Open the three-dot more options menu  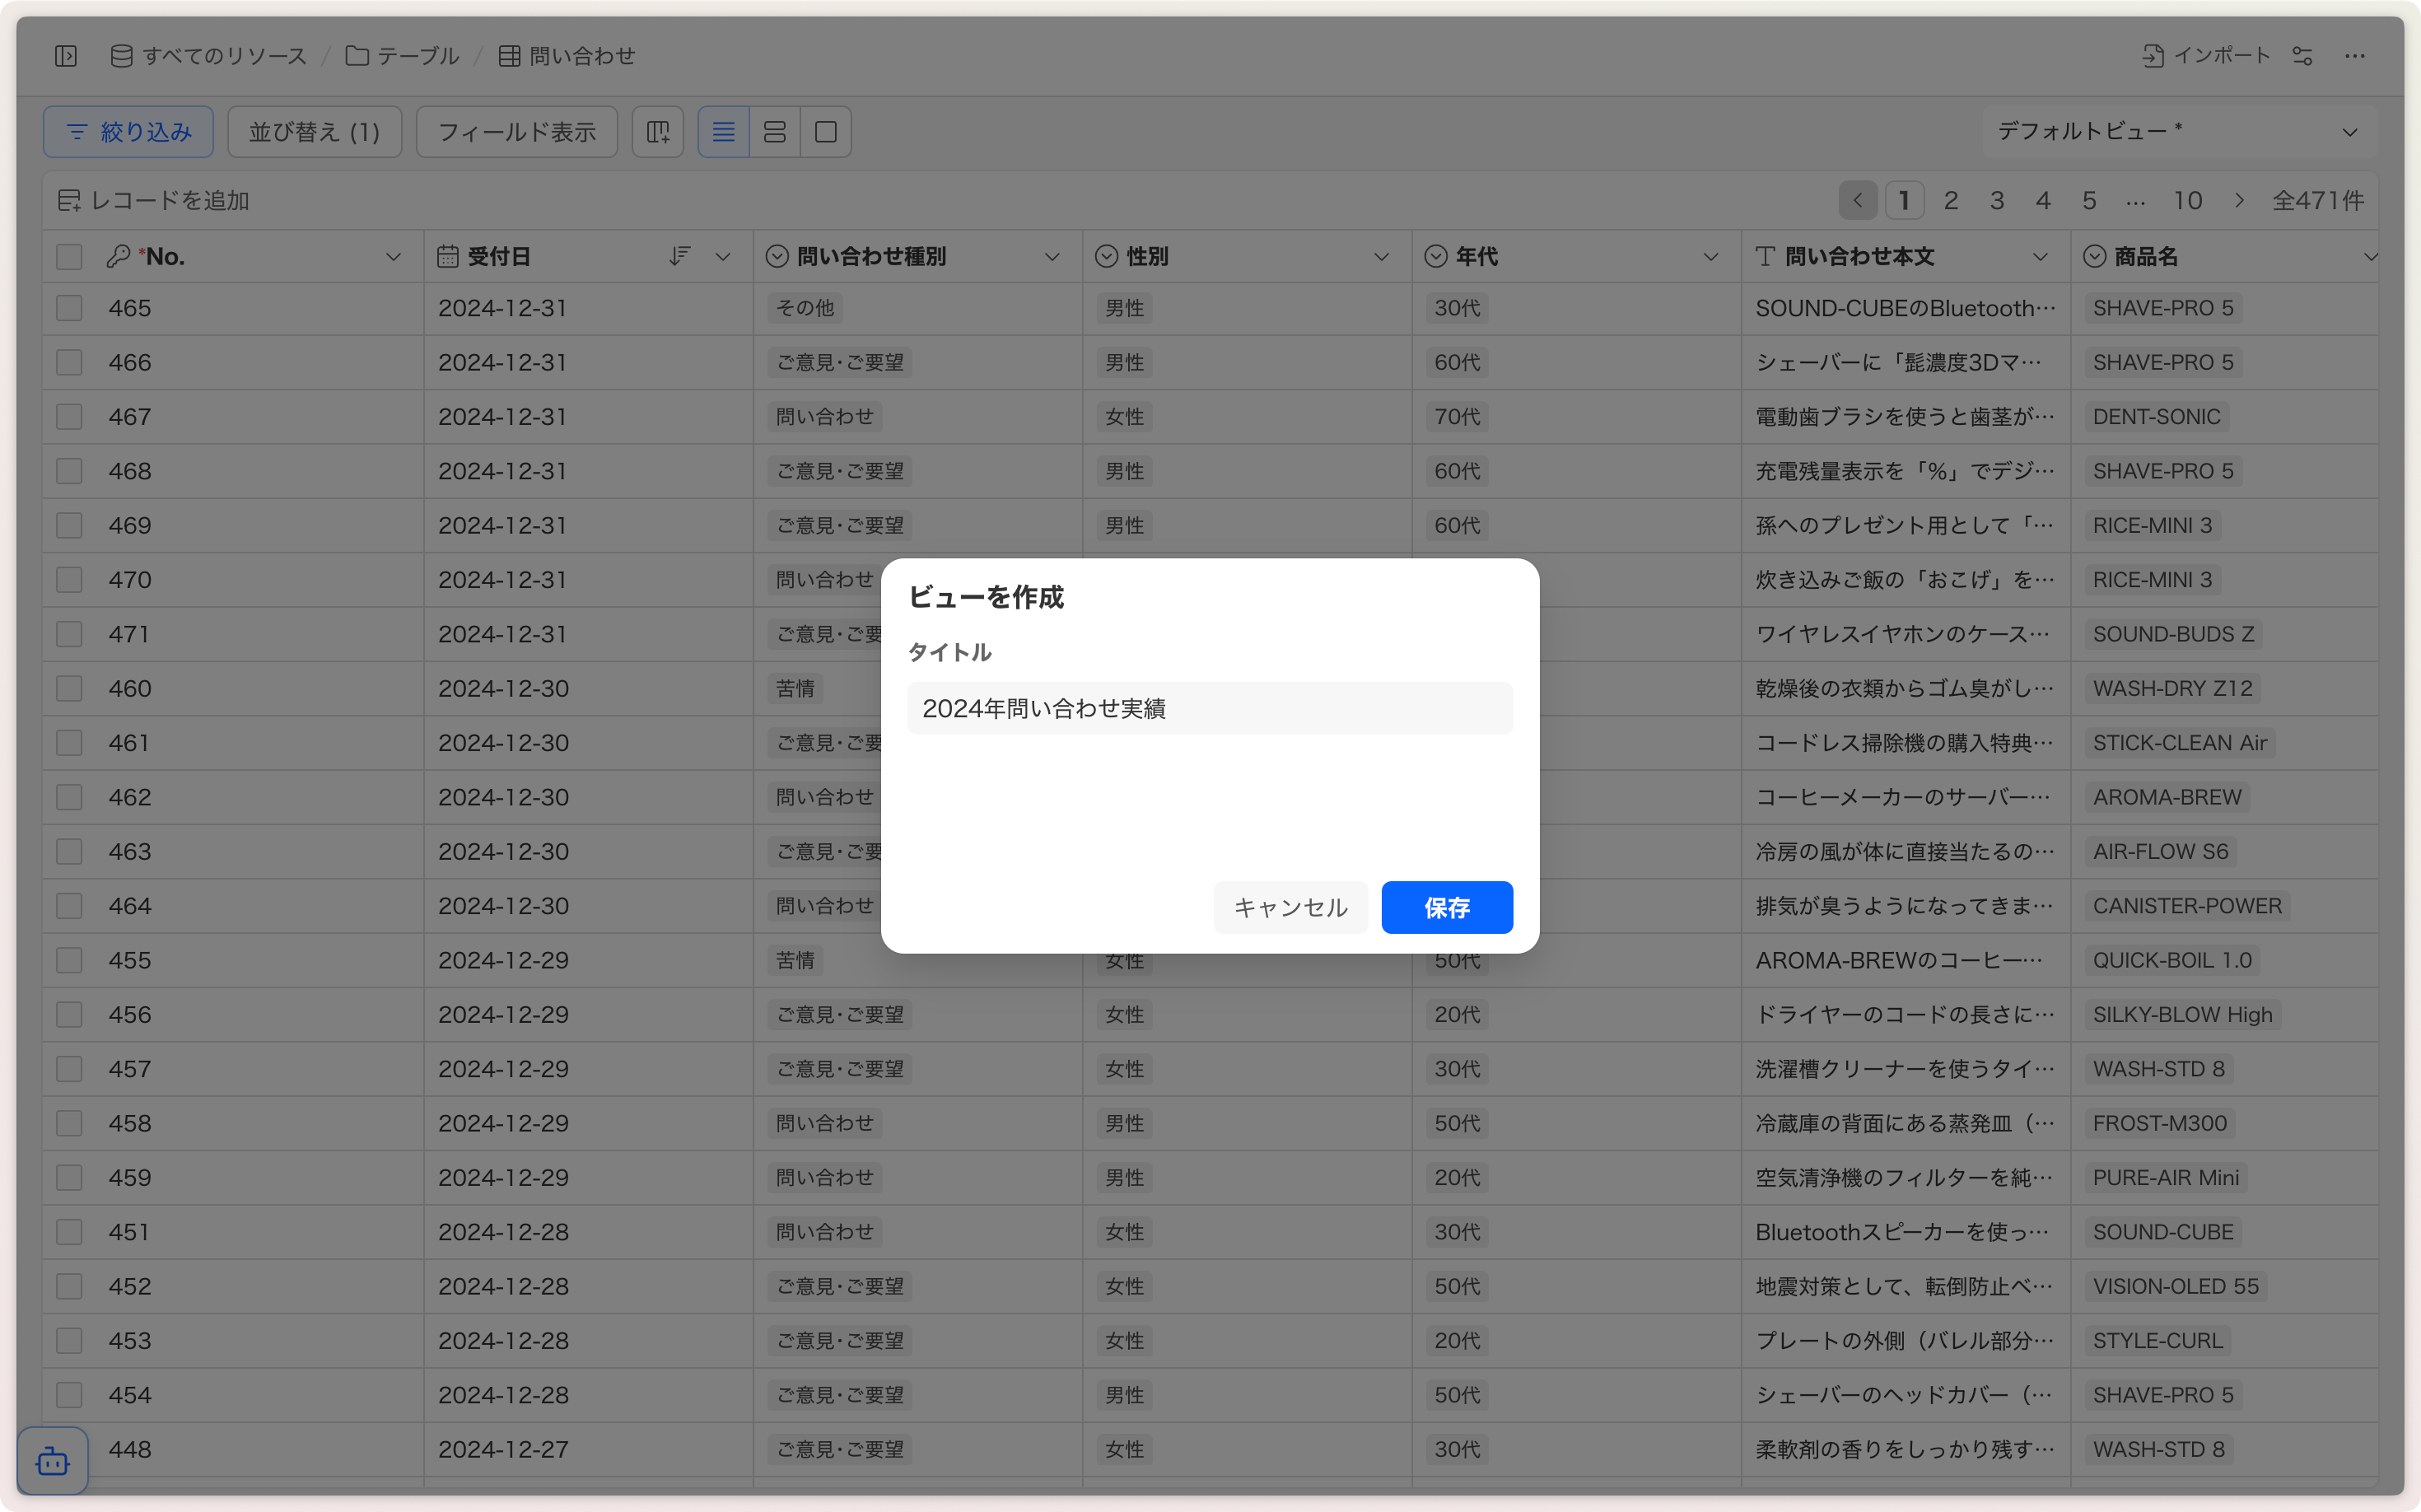tap(2355, 56)
